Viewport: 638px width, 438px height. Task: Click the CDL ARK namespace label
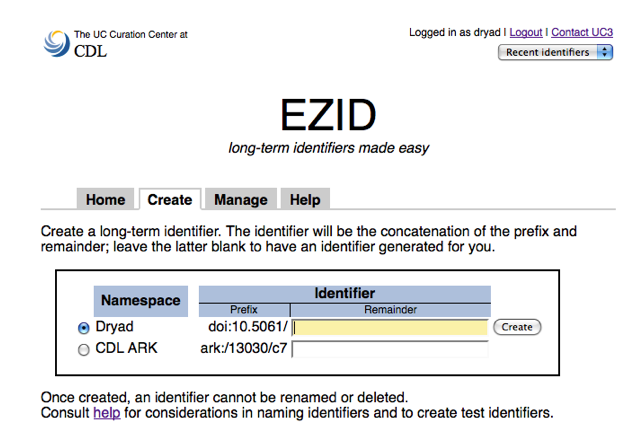click(126, 348)
